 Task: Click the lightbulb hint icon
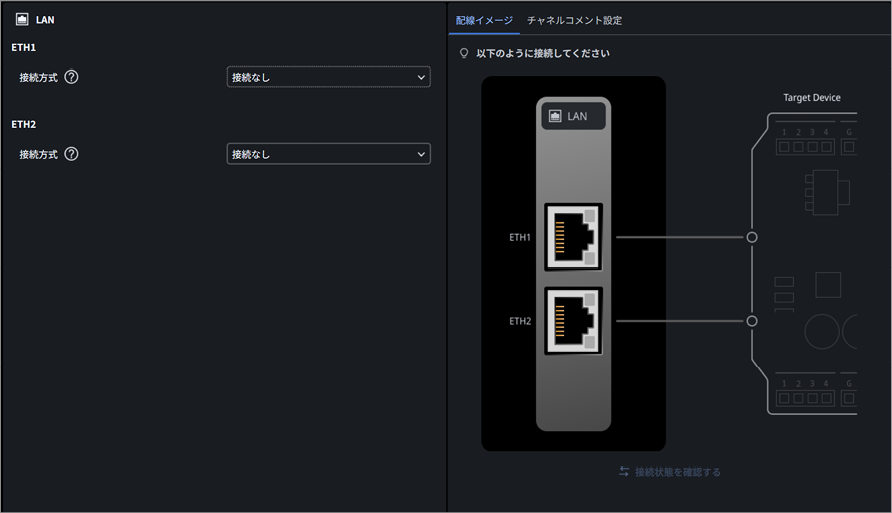(x=464, y=53)
